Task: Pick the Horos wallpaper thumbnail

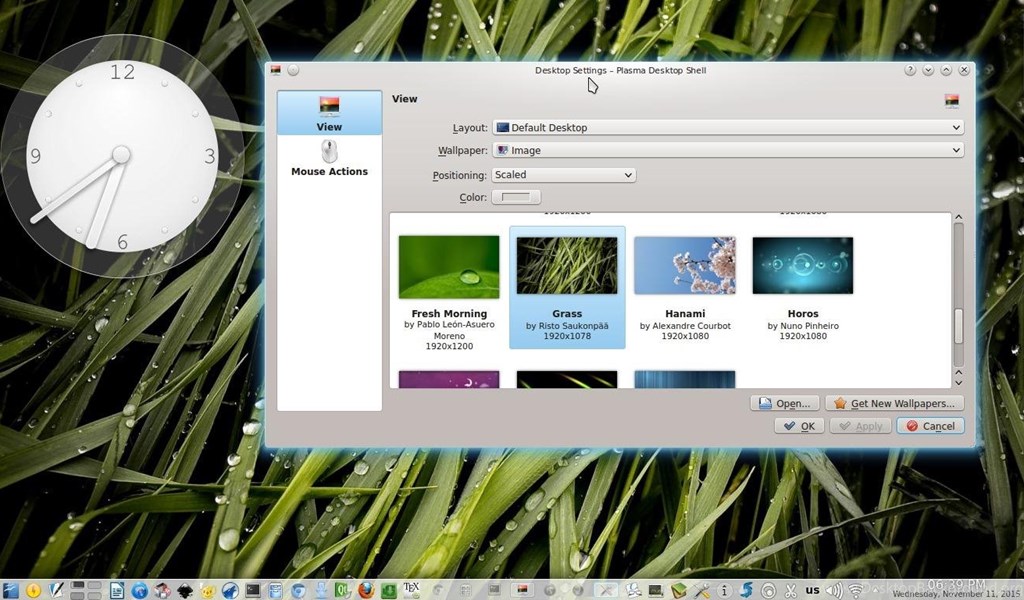Action: pyautogui.click(x=802, y=267)
